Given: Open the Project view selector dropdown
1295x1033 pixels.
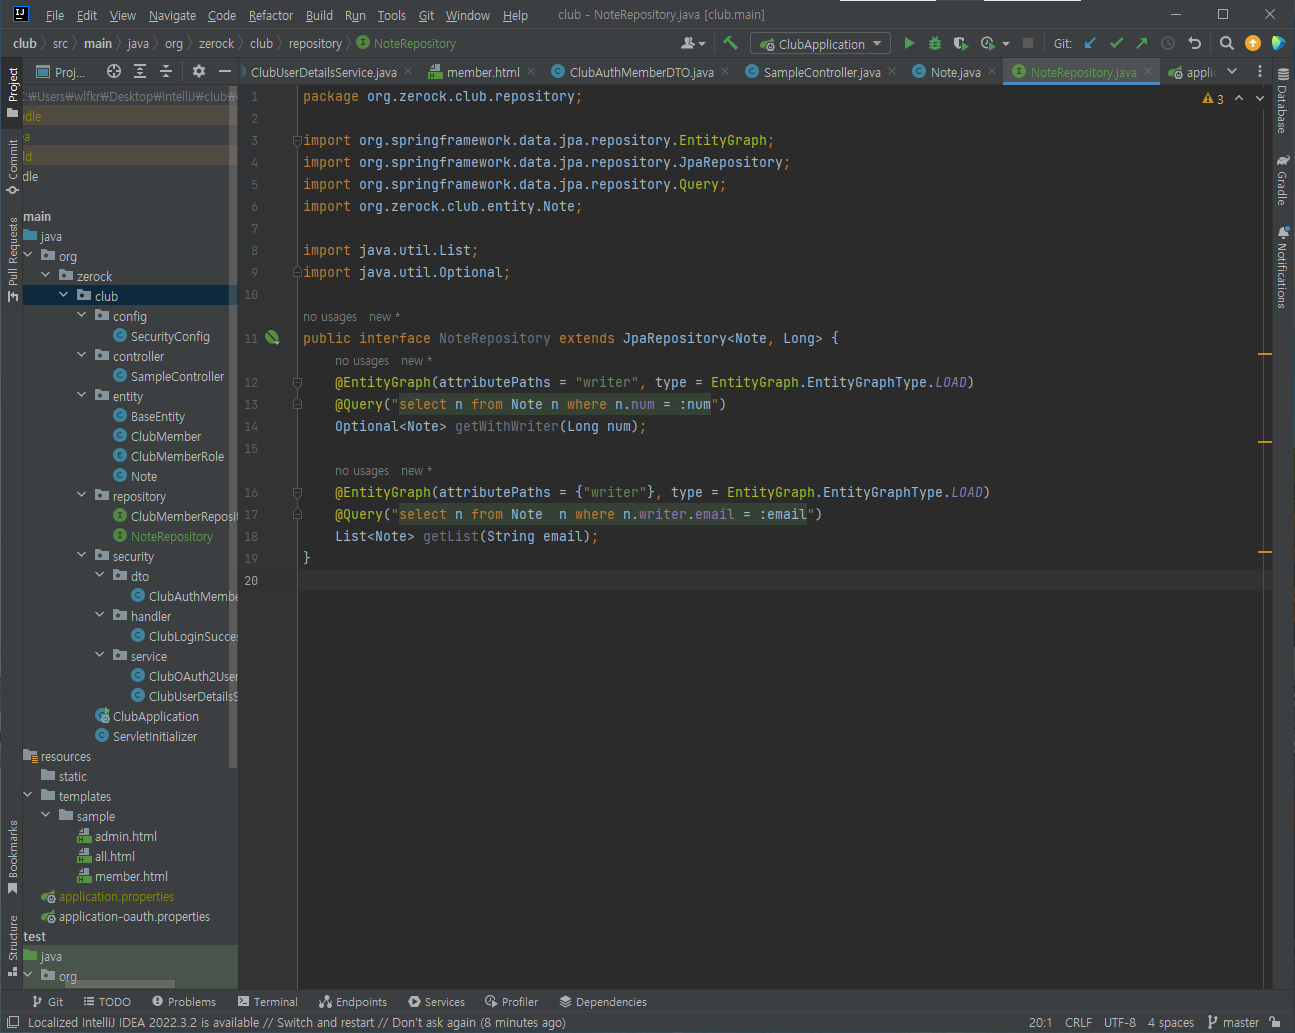Looking at the screenshot, I should 60,72.
